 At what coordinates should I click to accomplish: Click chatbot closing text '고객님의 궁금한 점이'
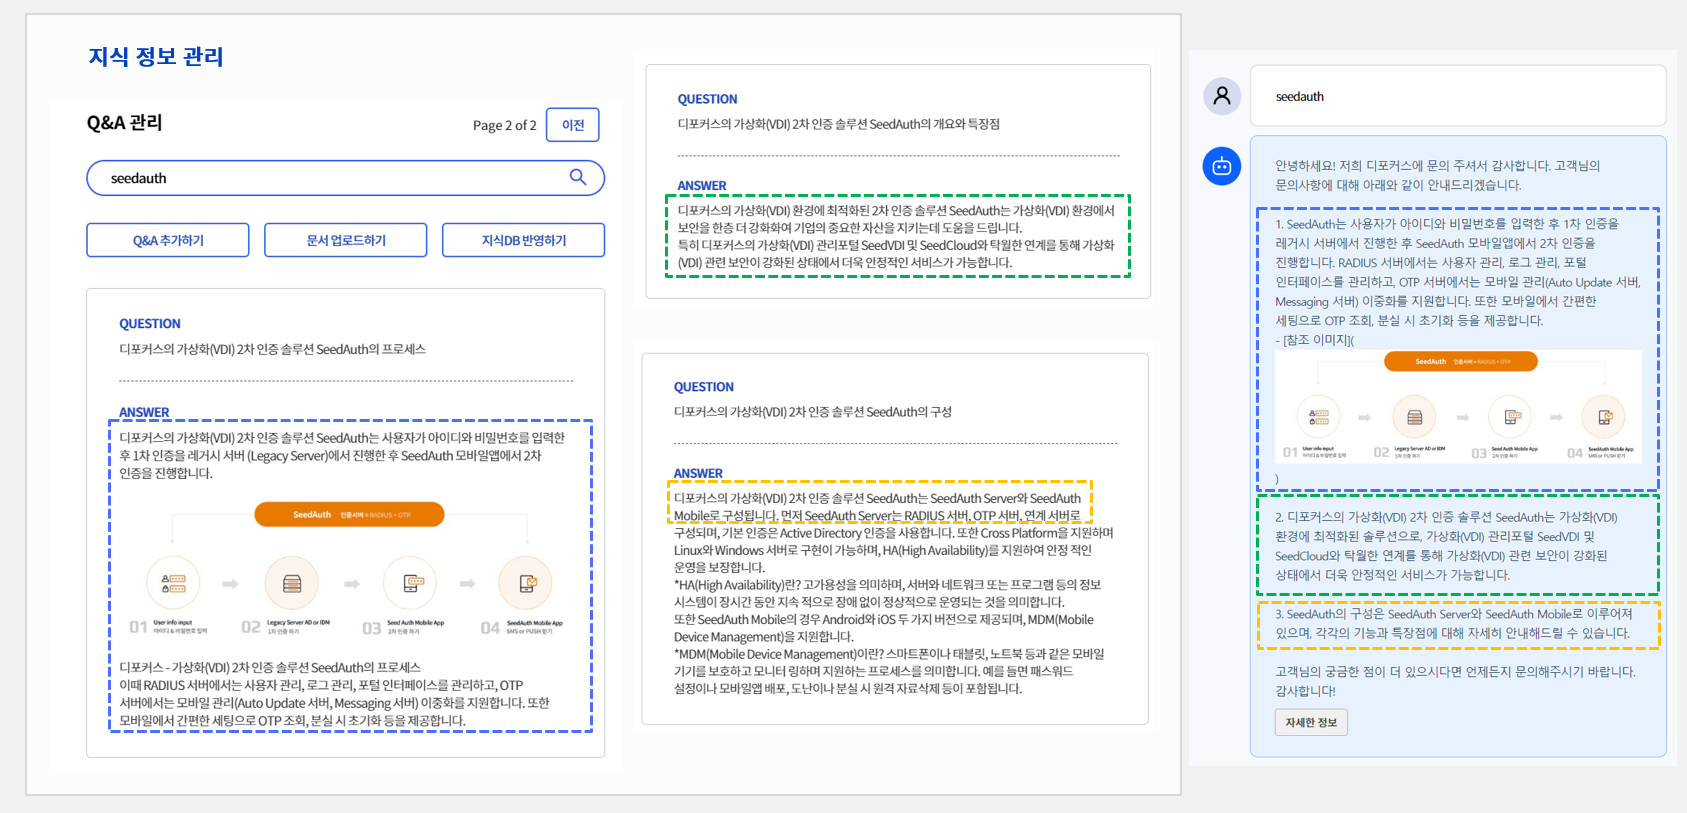[1455, 681]
